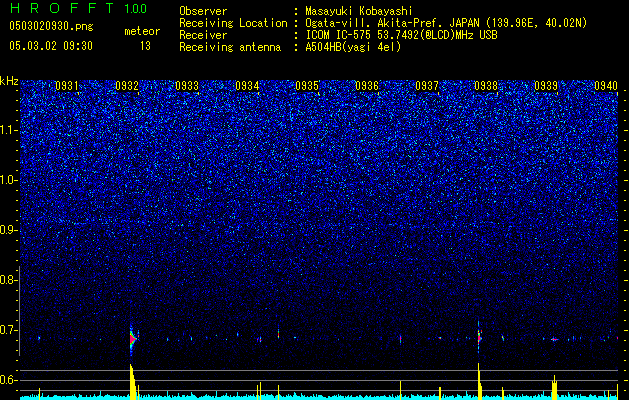Click the 0937 time marker
The height and width of the screenshot is (400, 629).
click(x=427, y=86)
